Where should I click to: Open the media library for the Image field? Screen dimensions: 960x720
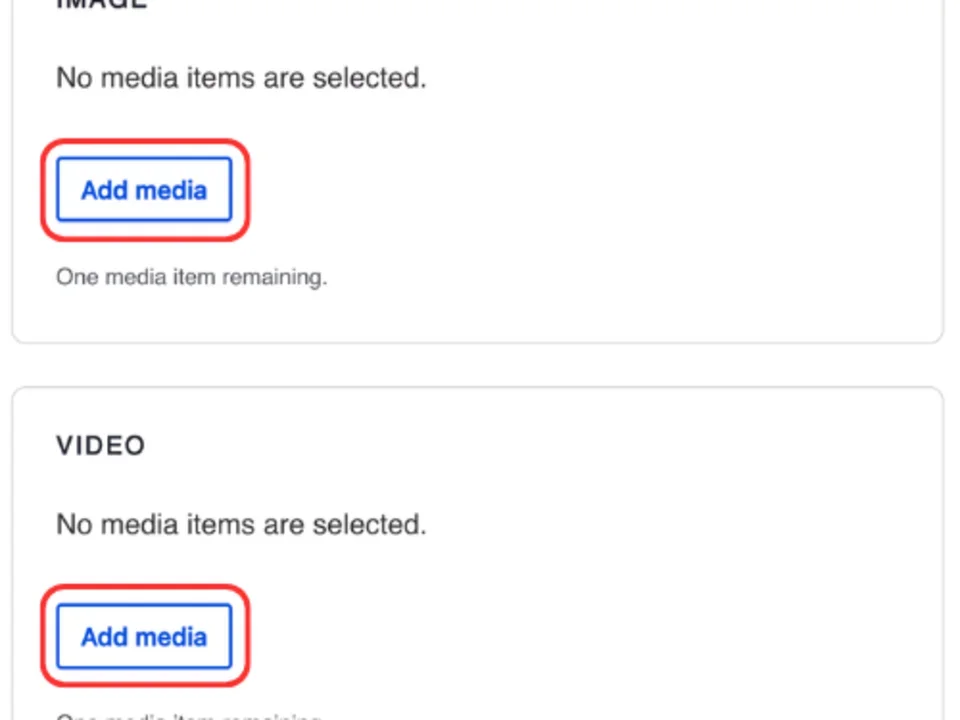[x=144, y=190]
